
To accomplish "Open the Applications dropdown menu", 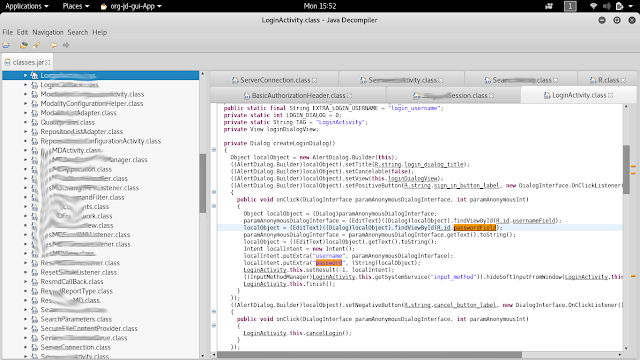I will click(x=27, y=6).
